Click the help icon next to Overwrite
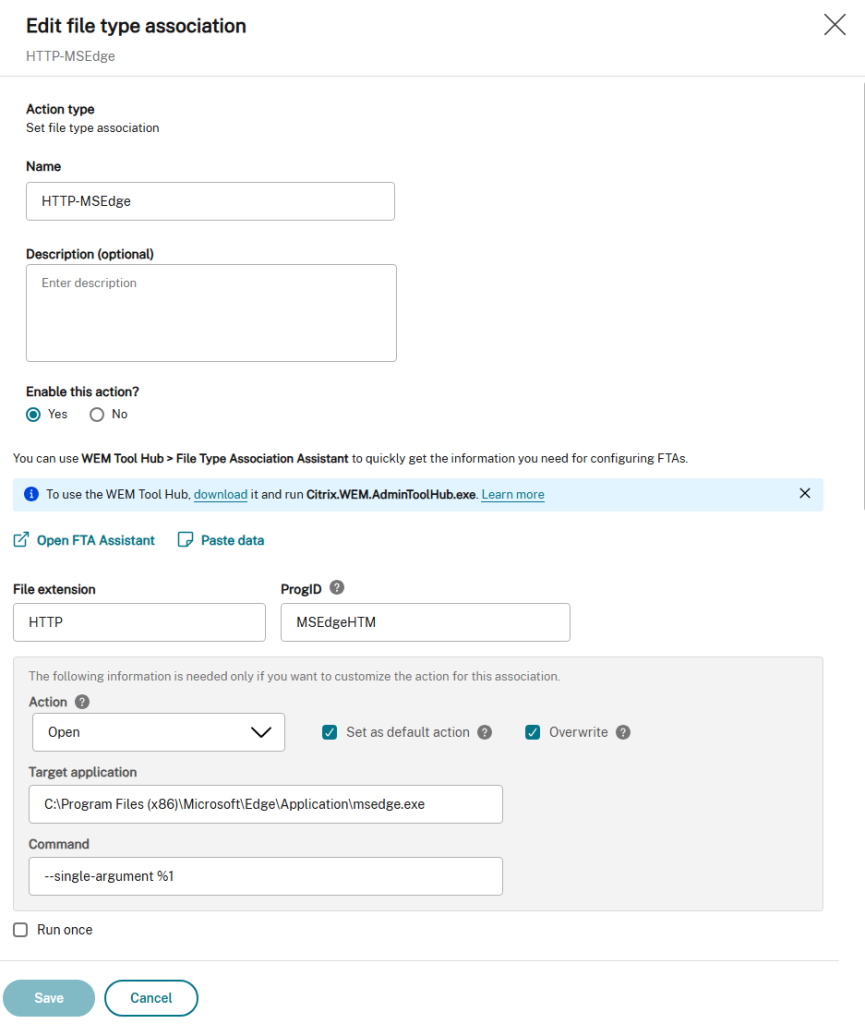Image resolution: width=865 pixels, height=1024 pixels. (x=623, y=732)
